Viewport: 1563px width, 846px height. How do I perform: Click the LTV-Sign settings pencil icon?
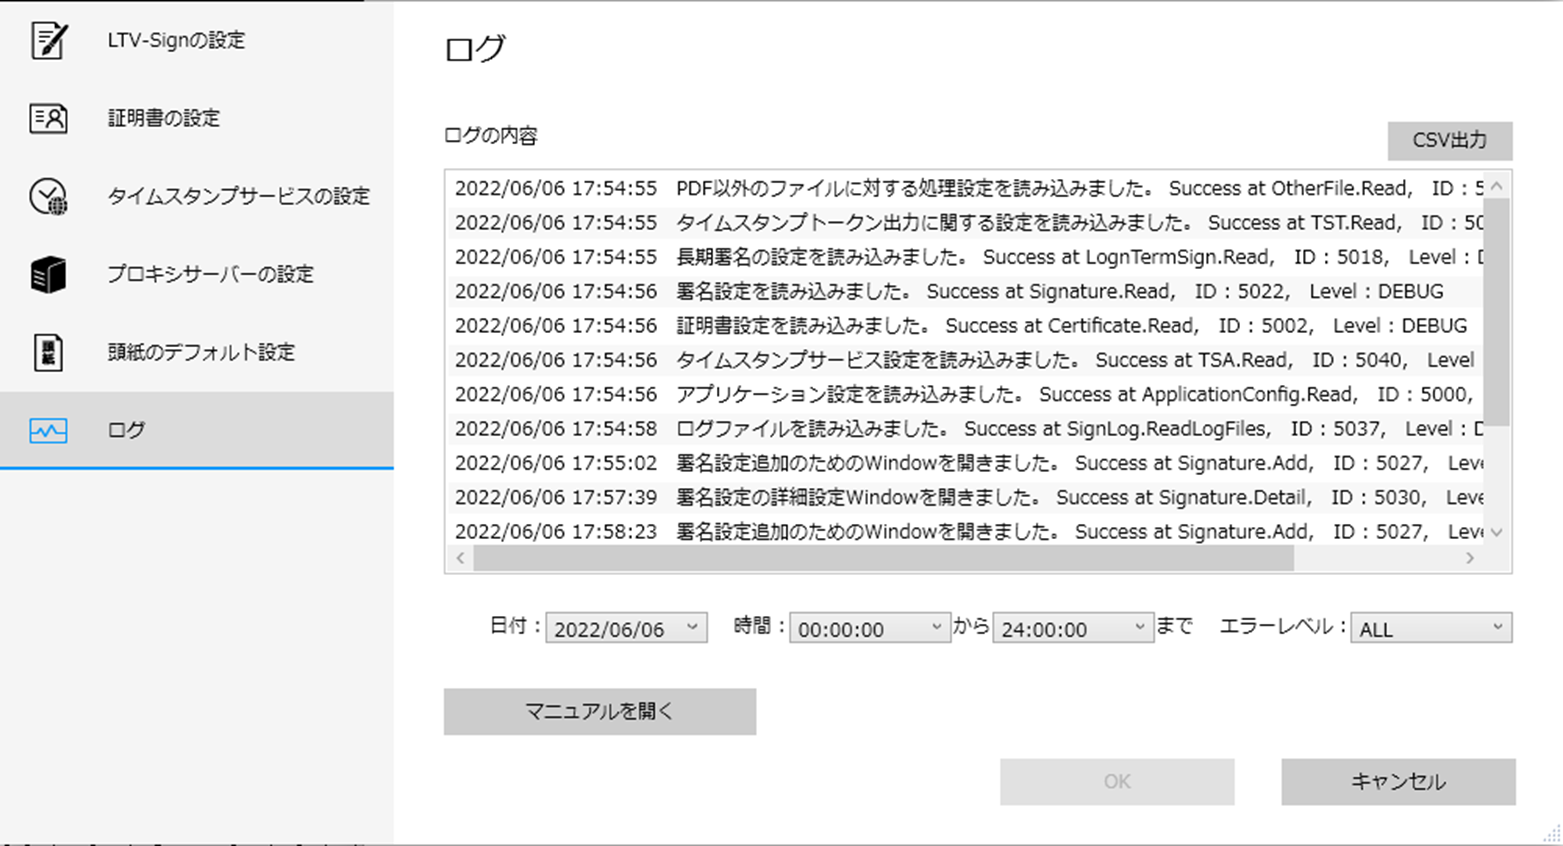[48, 41]
